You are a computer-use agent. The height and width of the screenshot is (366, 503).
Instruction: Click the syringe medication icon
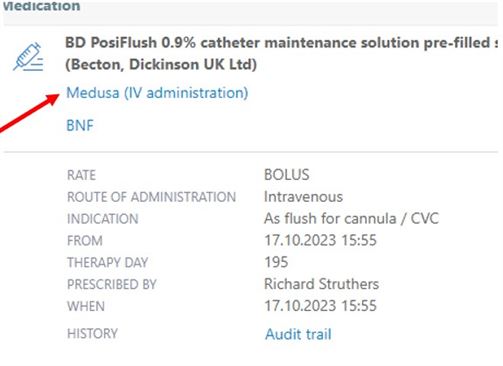click(28, 57)
